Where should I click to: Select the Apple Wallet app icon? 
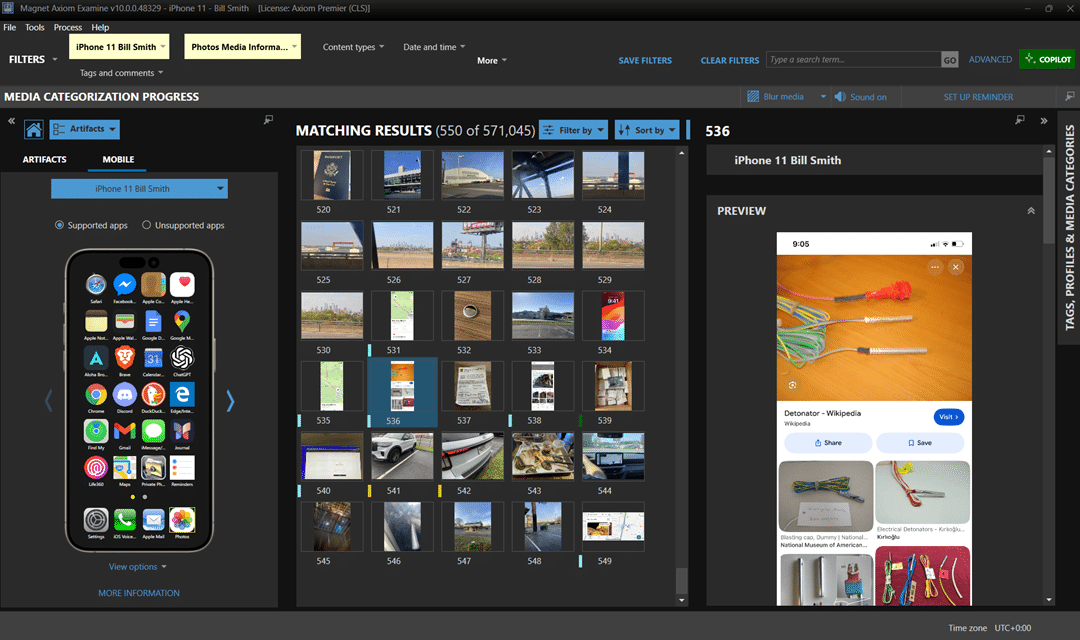pyautogui.click(x=125, y=321)
